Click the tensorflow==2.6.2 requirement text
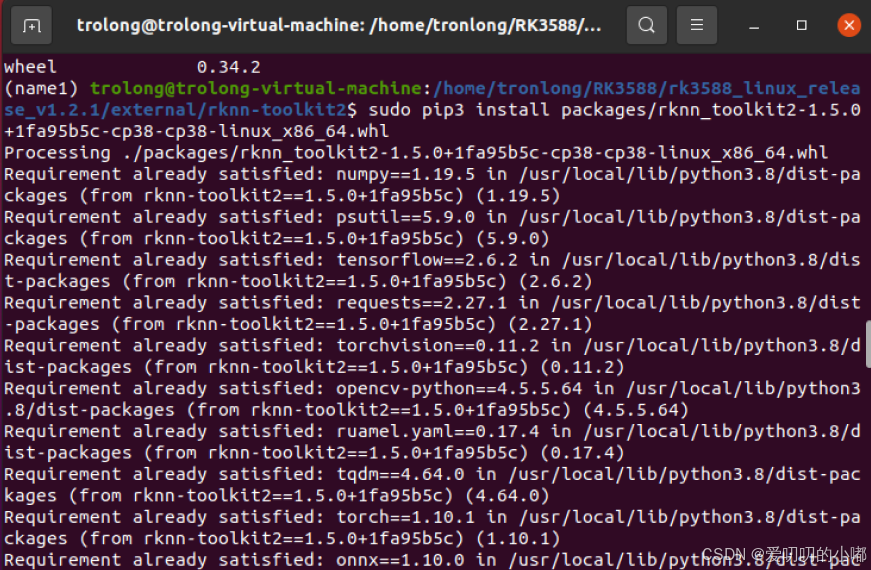 pyautogui.click(x=427, y=260)
